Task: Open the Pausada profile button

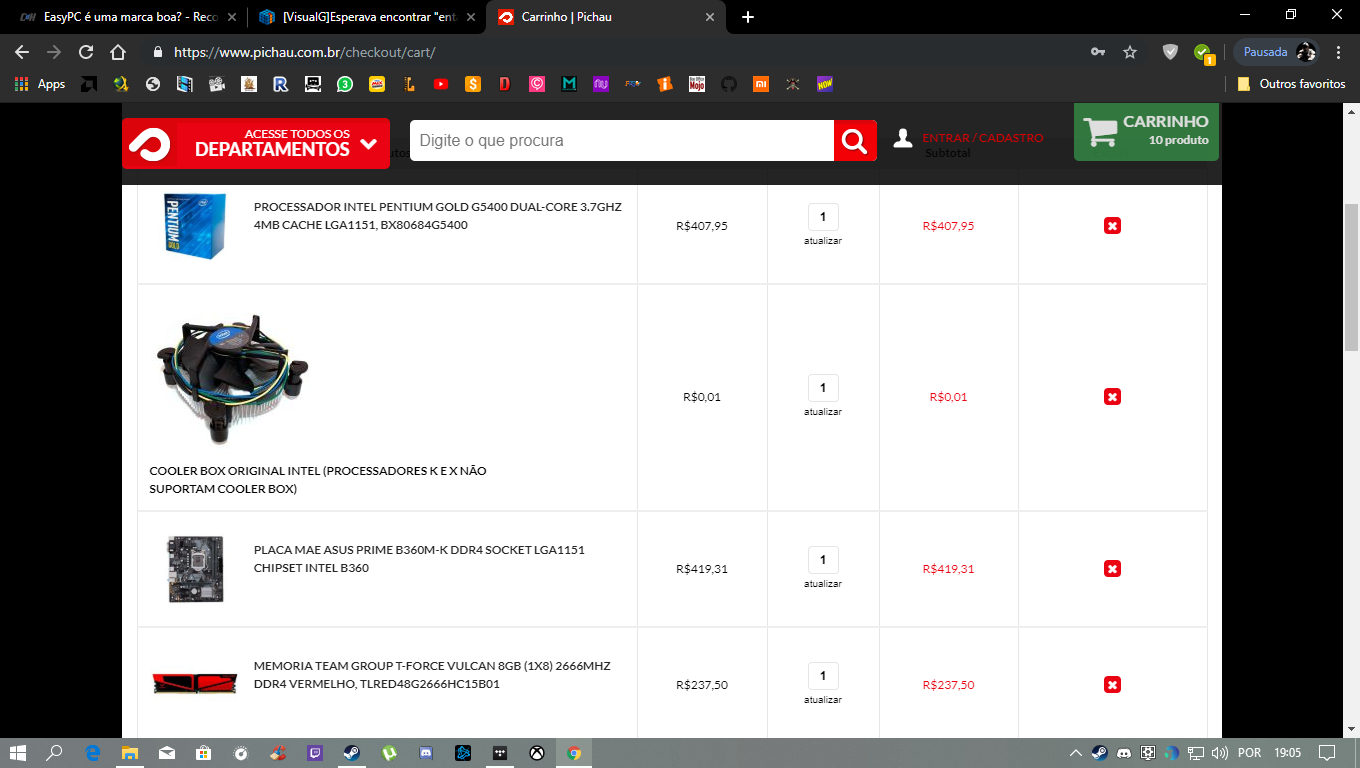Action: coord(1277,52)
